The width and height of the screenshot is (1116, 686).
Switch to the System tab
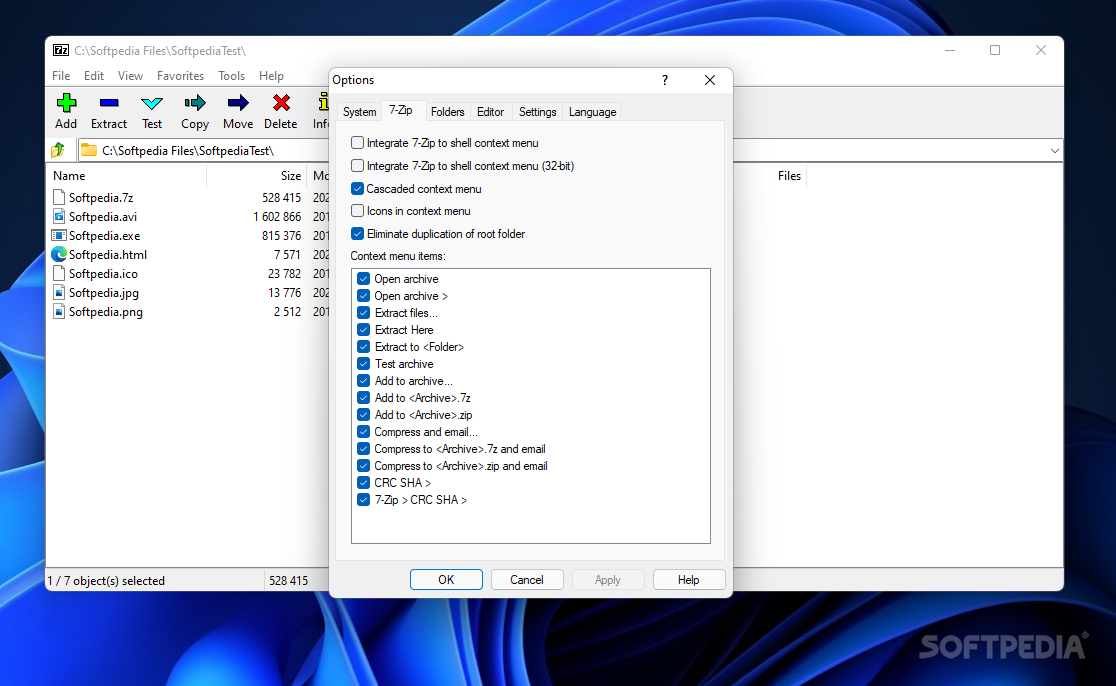click(x=359, y=112)
